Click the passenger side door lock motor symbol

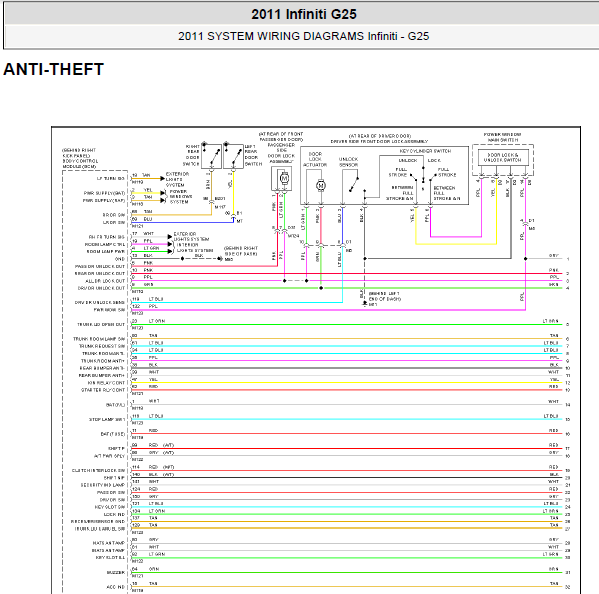click(284, 178)
